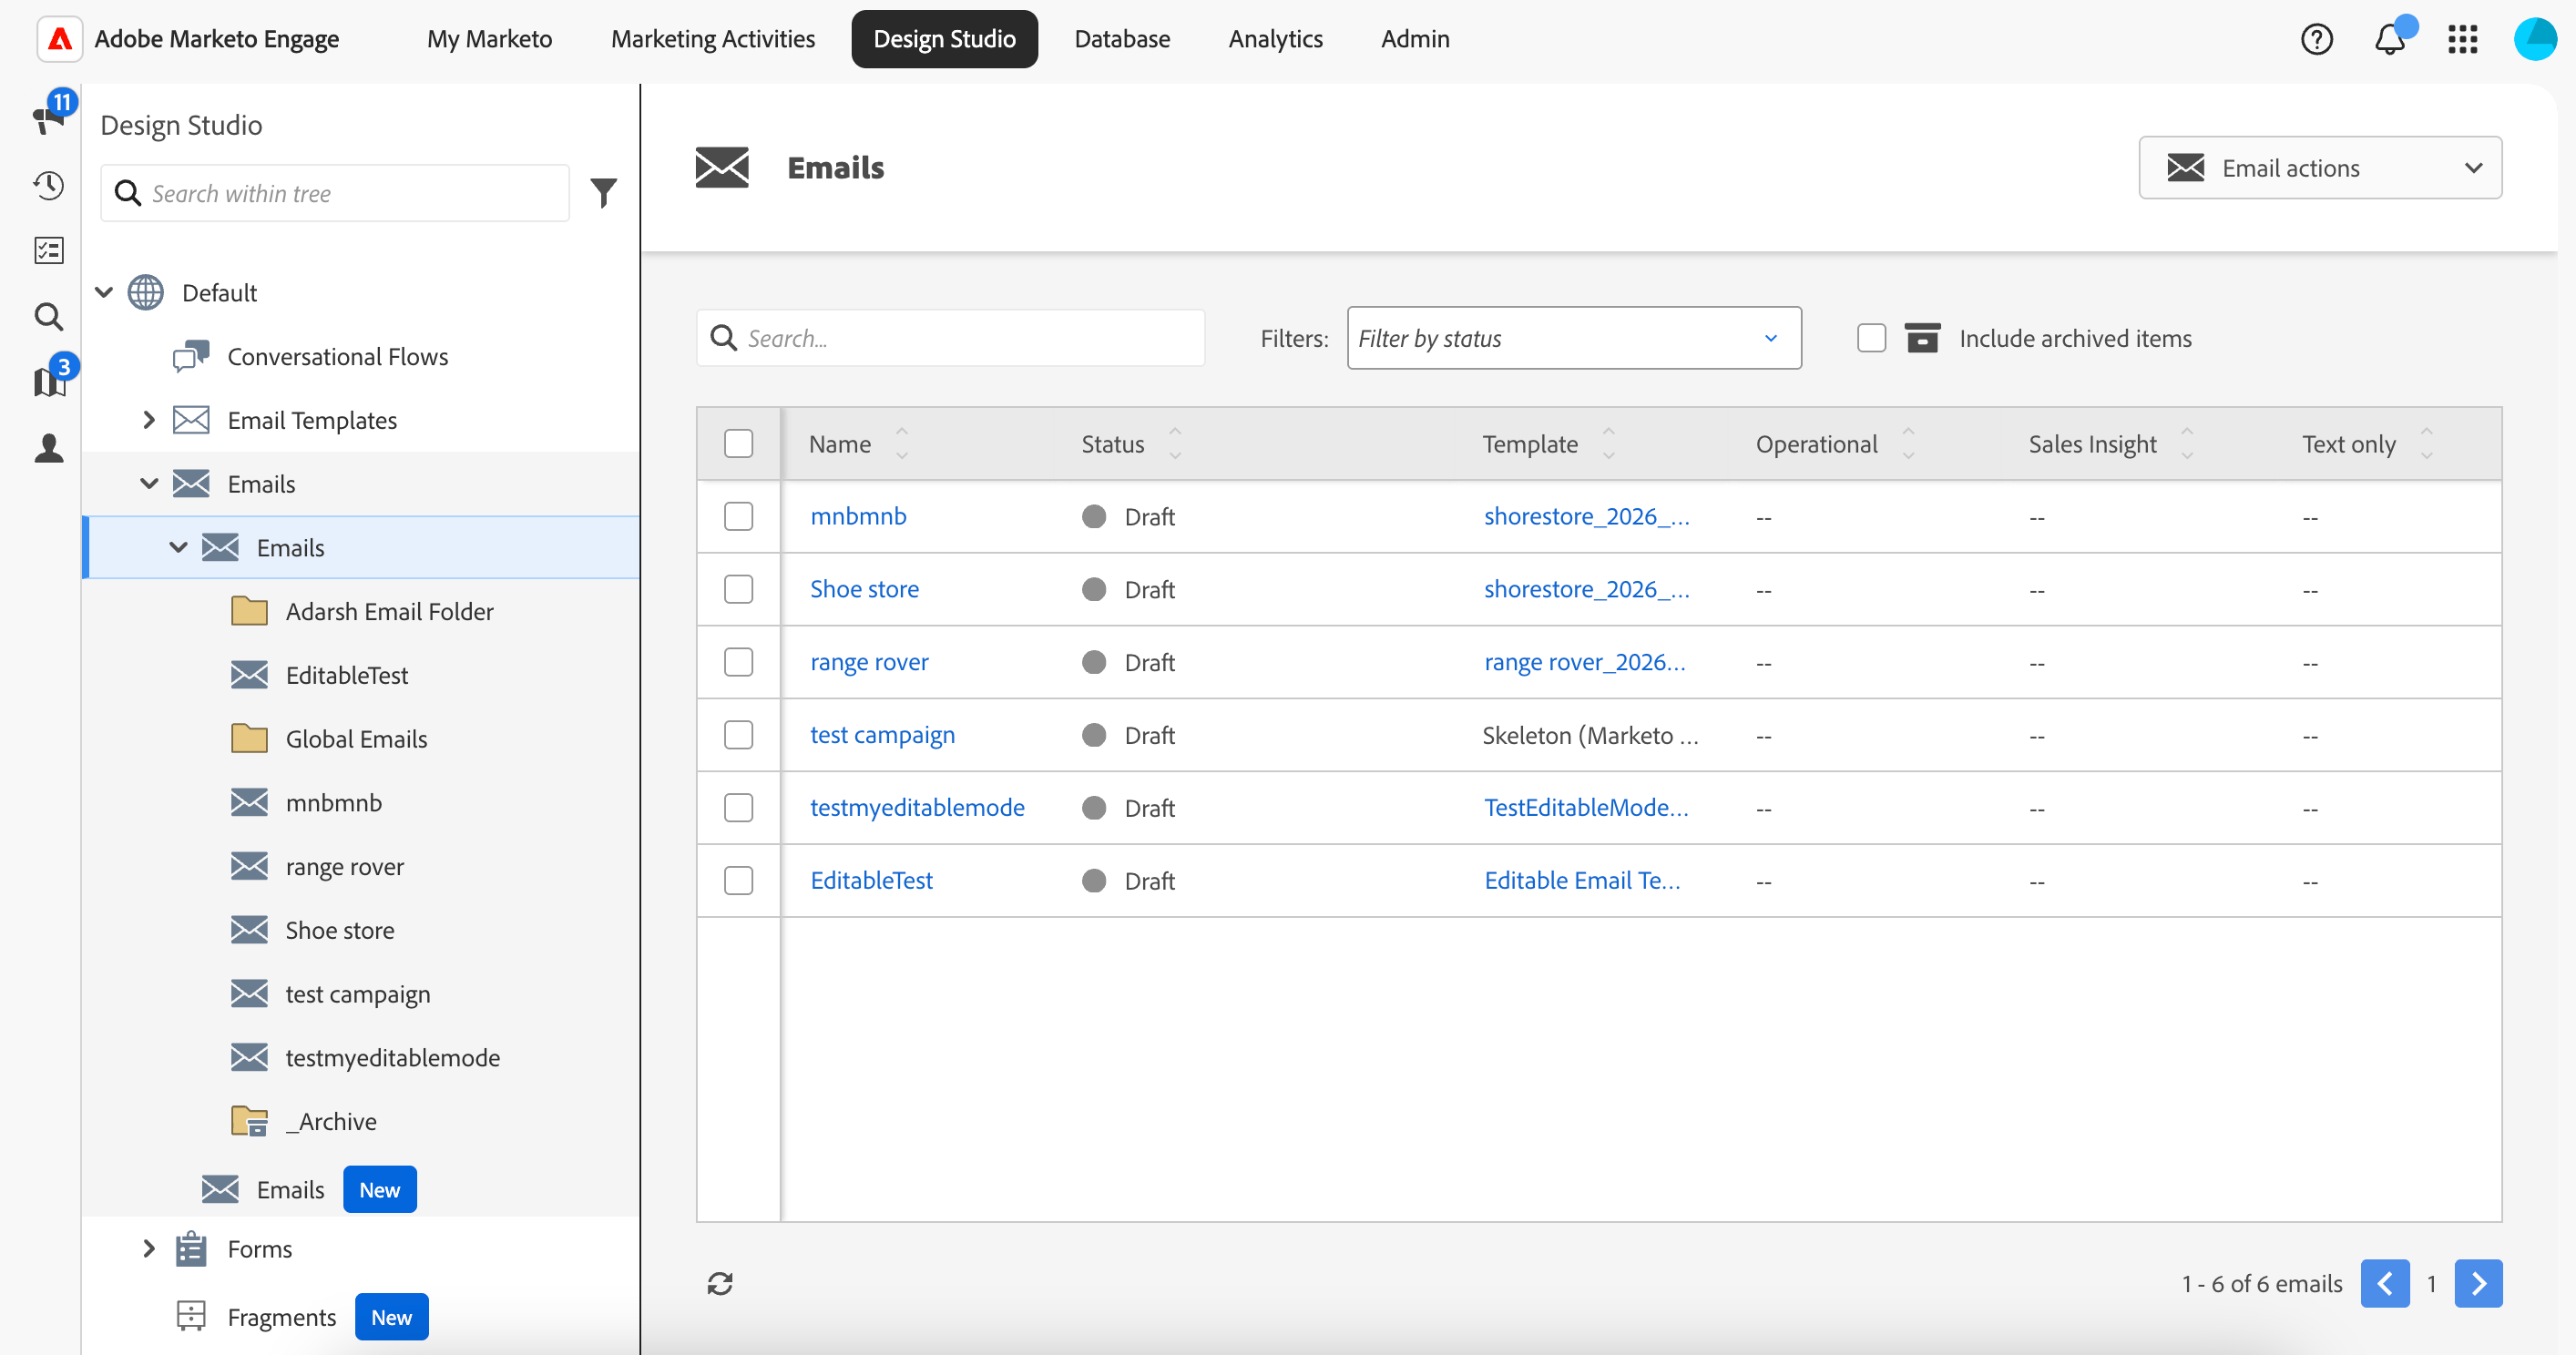2576x1355 pixels.
Task: Collapse the top-level Emails node
Action: click(148, 484)
